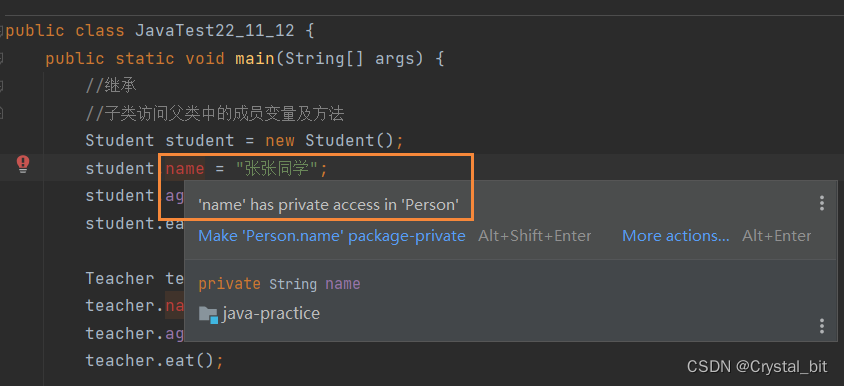Screen dimensions: 844x386
Task: Collapse the JavaTest22_11_12 class fold marker
Action: pos(2,31)
